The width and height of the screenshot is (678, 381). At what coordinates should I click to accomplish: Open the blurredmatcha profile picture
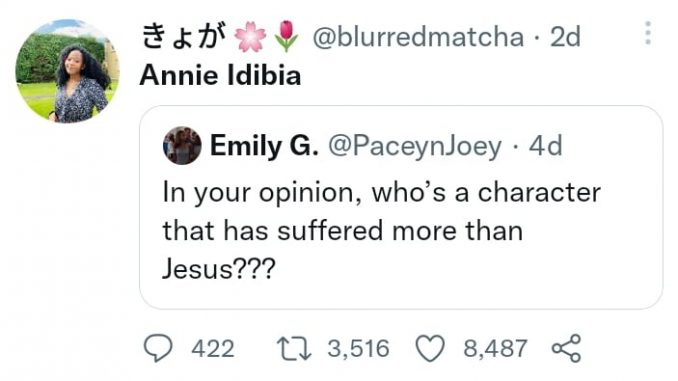pyautogui.click(x=67, y=71)
